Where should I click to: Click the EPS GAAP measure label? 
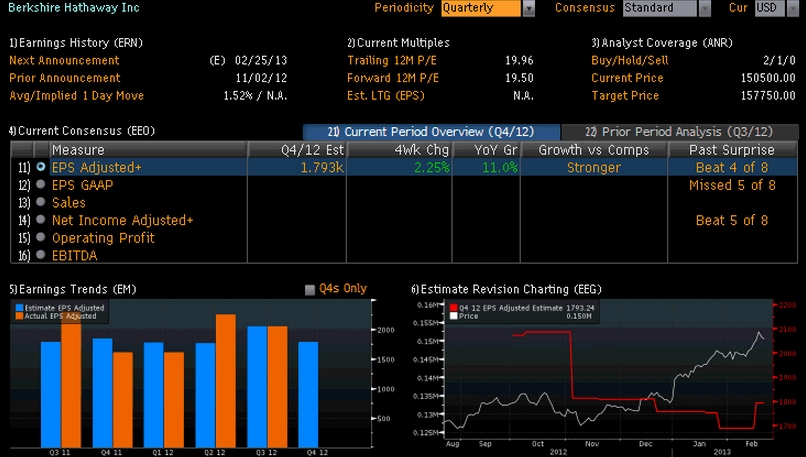(82, 185)
